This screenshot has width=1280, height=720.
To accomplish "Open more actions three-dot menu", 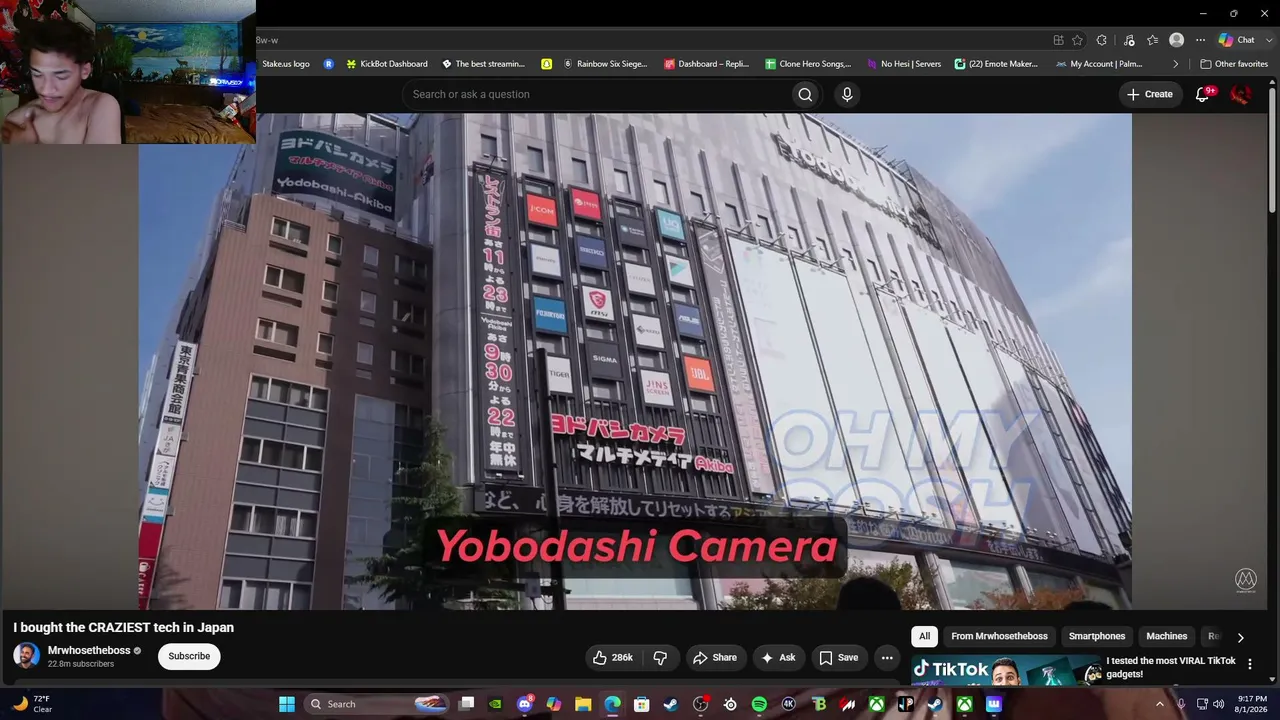I will pos(887,657).
